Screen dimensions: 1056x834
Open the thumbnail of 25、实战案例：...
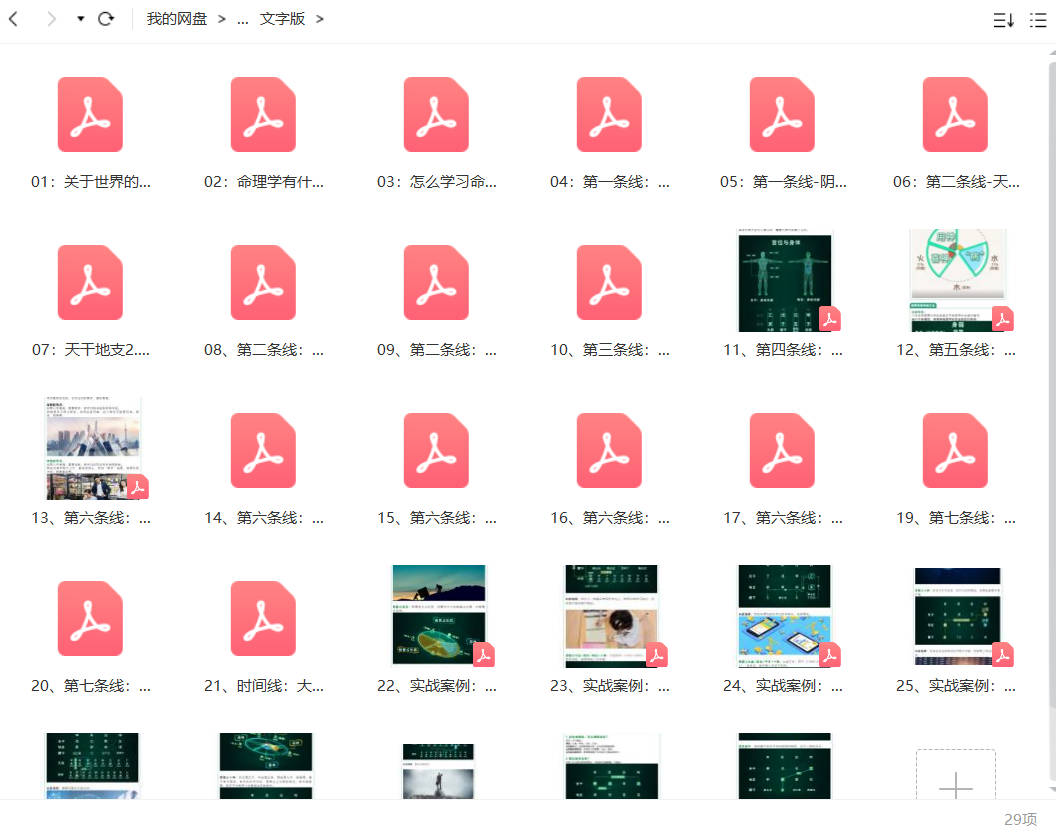click(958, 616)
